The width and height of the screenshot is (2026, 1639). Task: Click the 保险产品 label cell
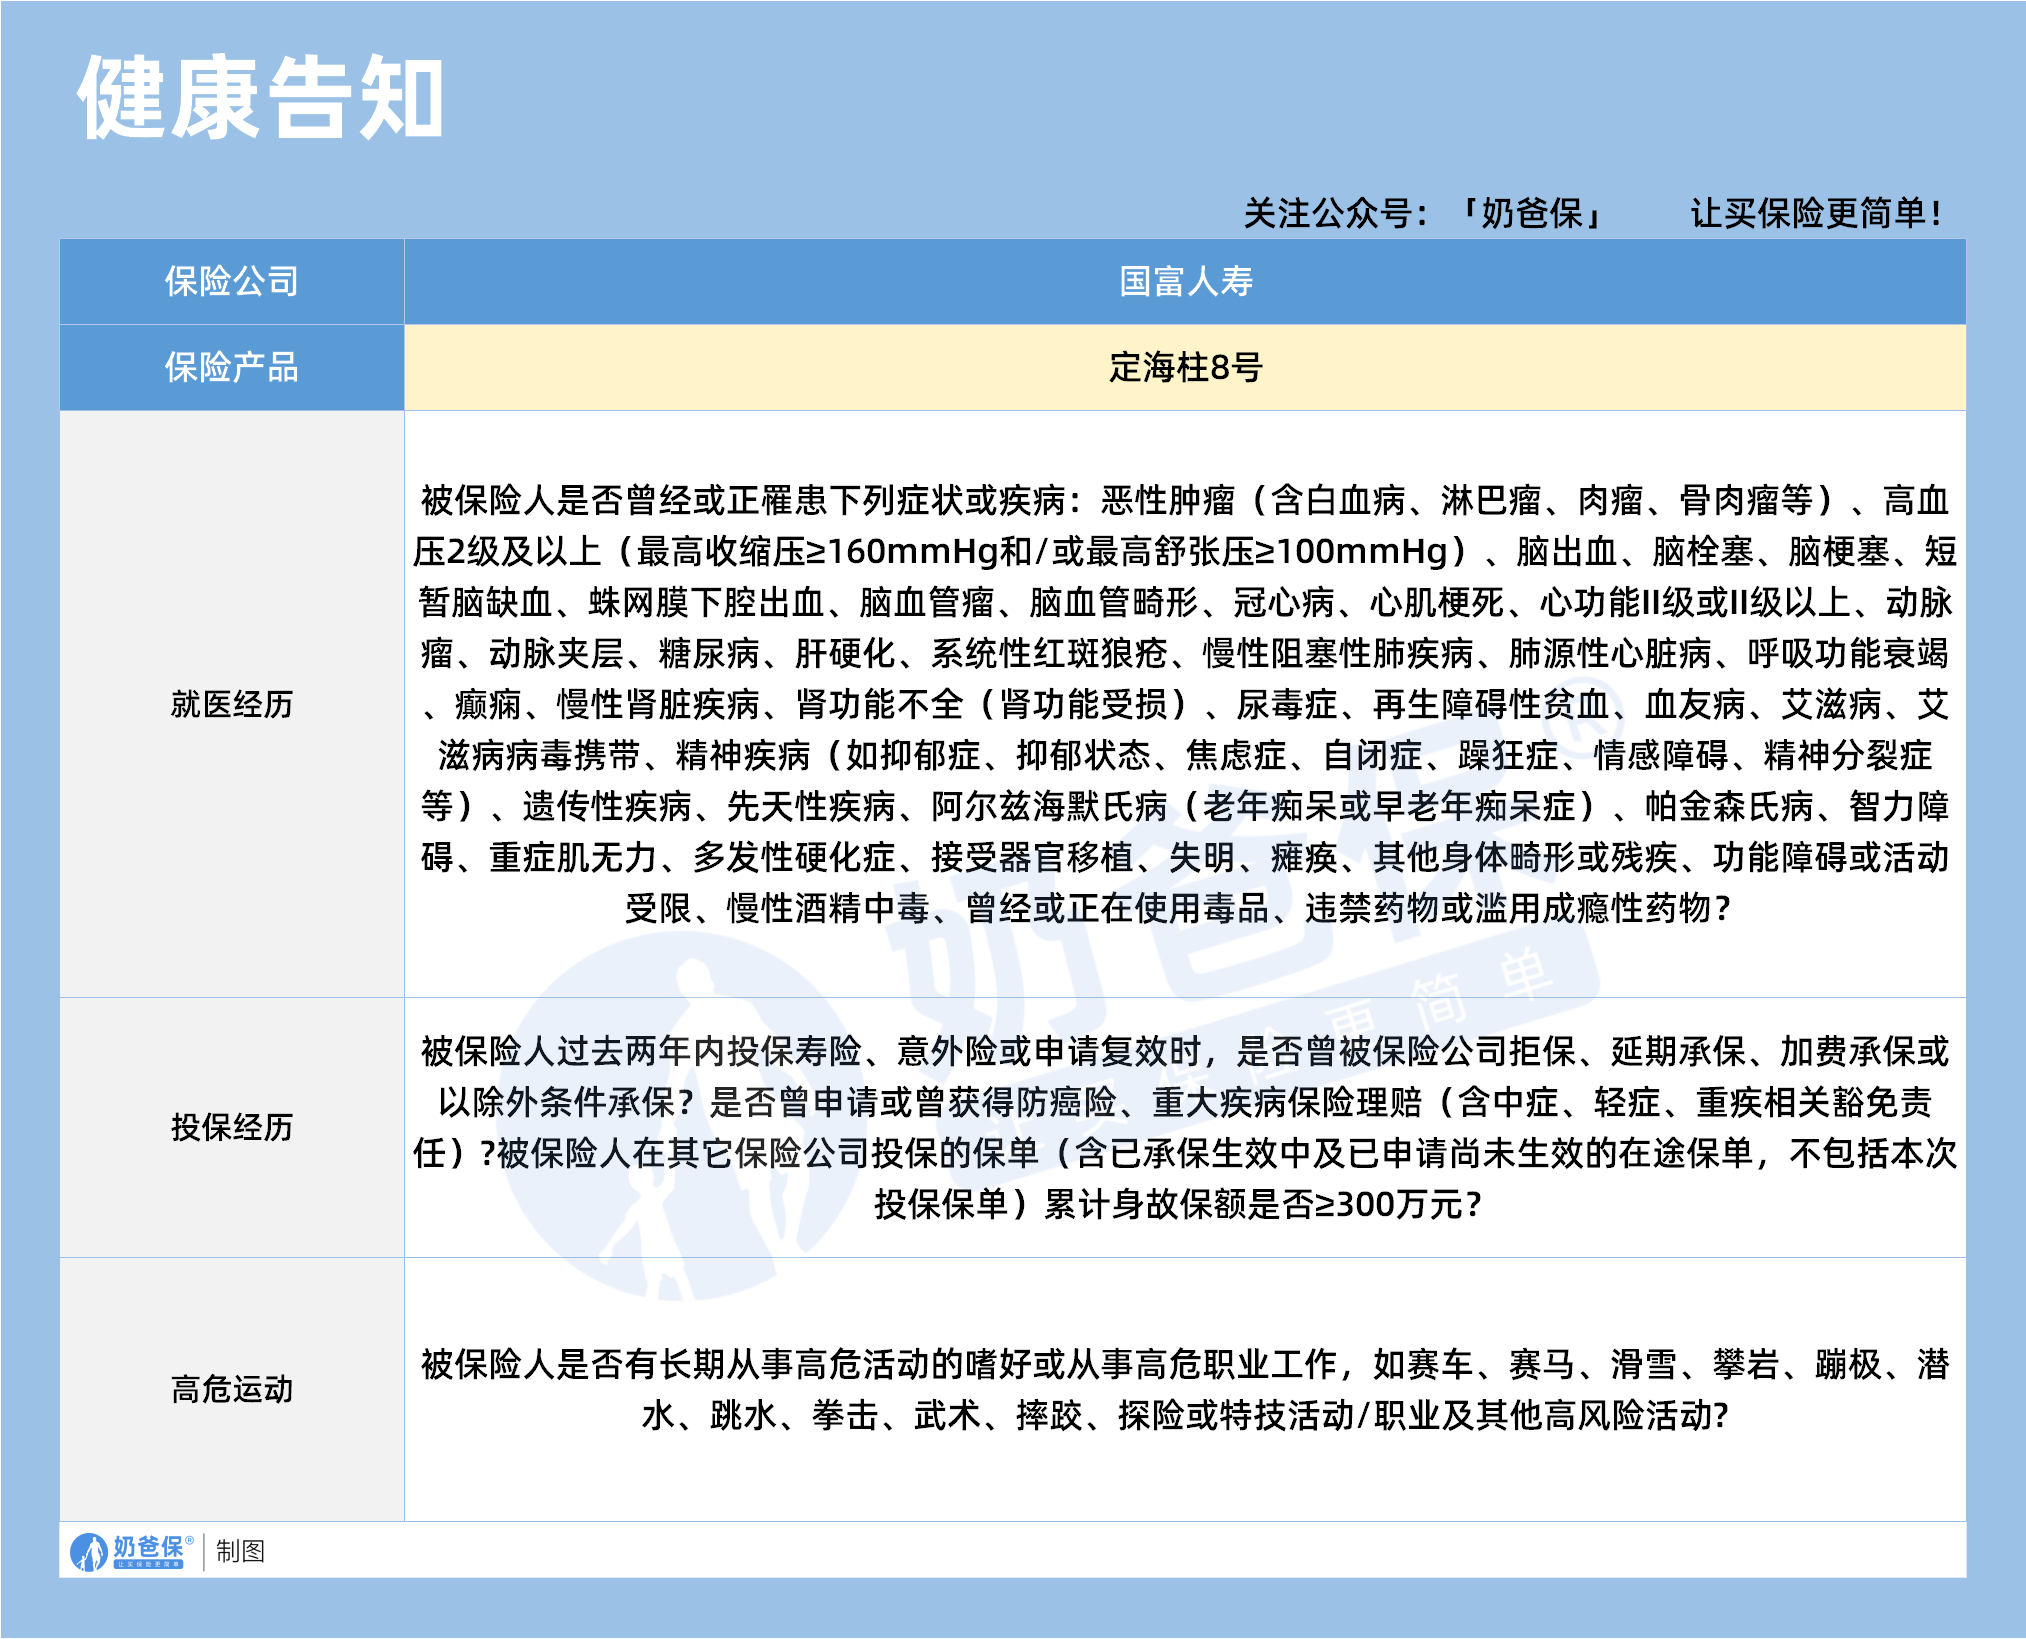(x=231, y=368)
